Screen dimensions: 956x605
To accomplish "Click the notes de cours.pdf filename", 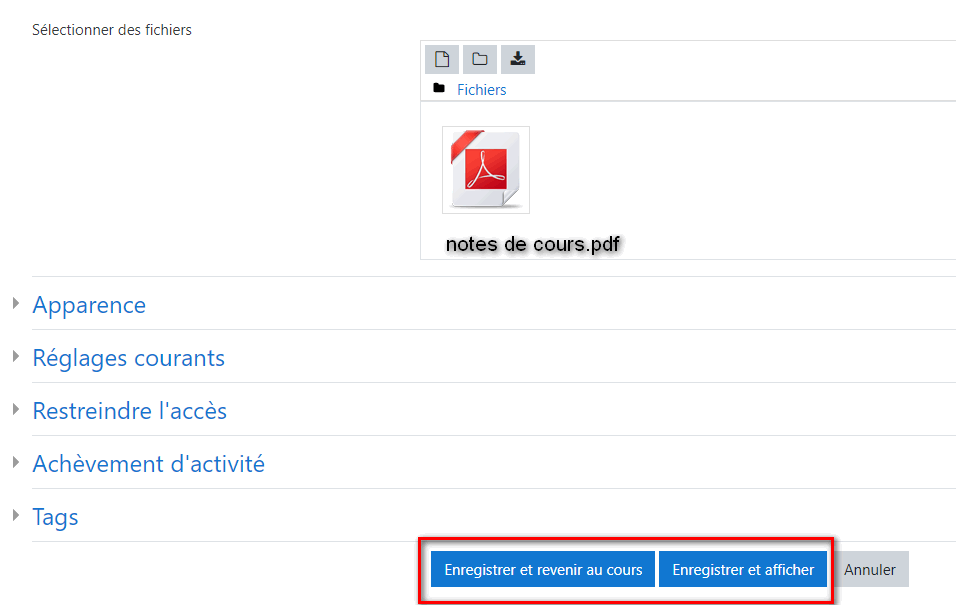I will pos(532,244).
